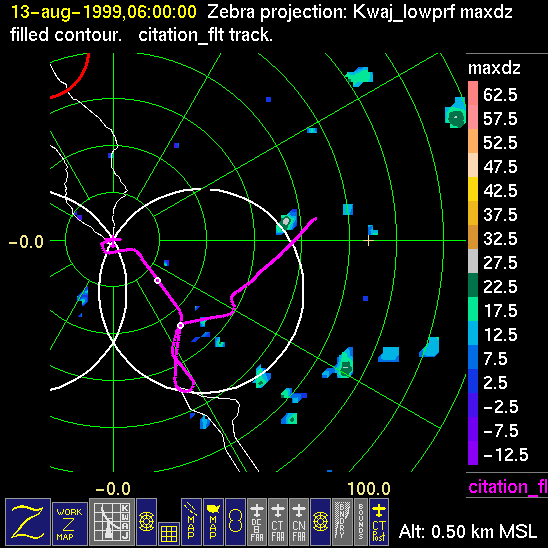The width and height of the screenshot is (548, 548).
Task: Enable the BNDRY boundary overlay
Action: [342, 522]
